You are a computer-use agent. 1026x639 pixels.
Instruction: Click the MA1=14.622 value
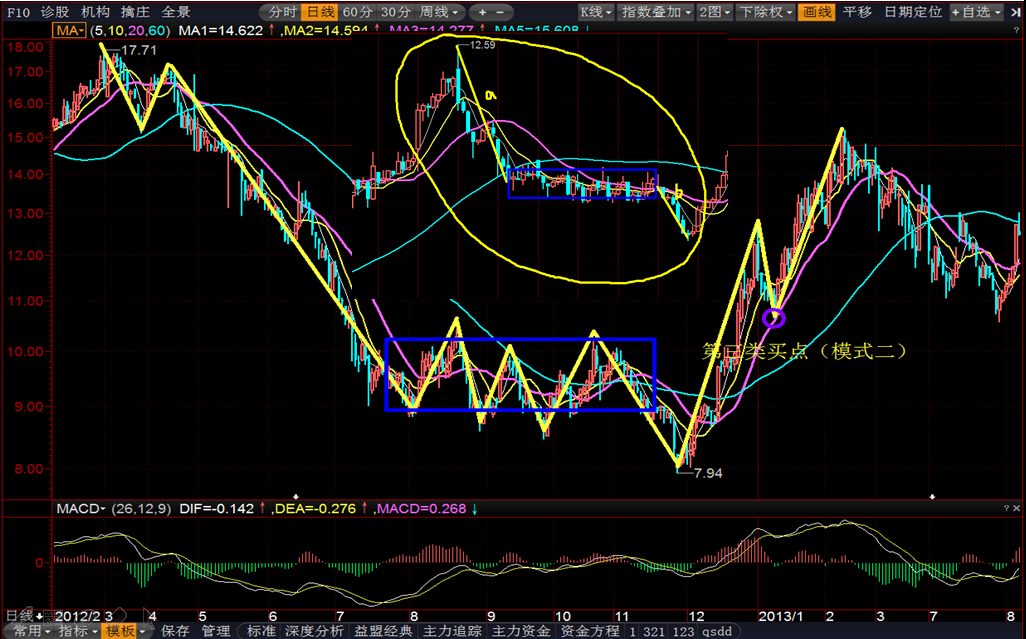point(221,30)
